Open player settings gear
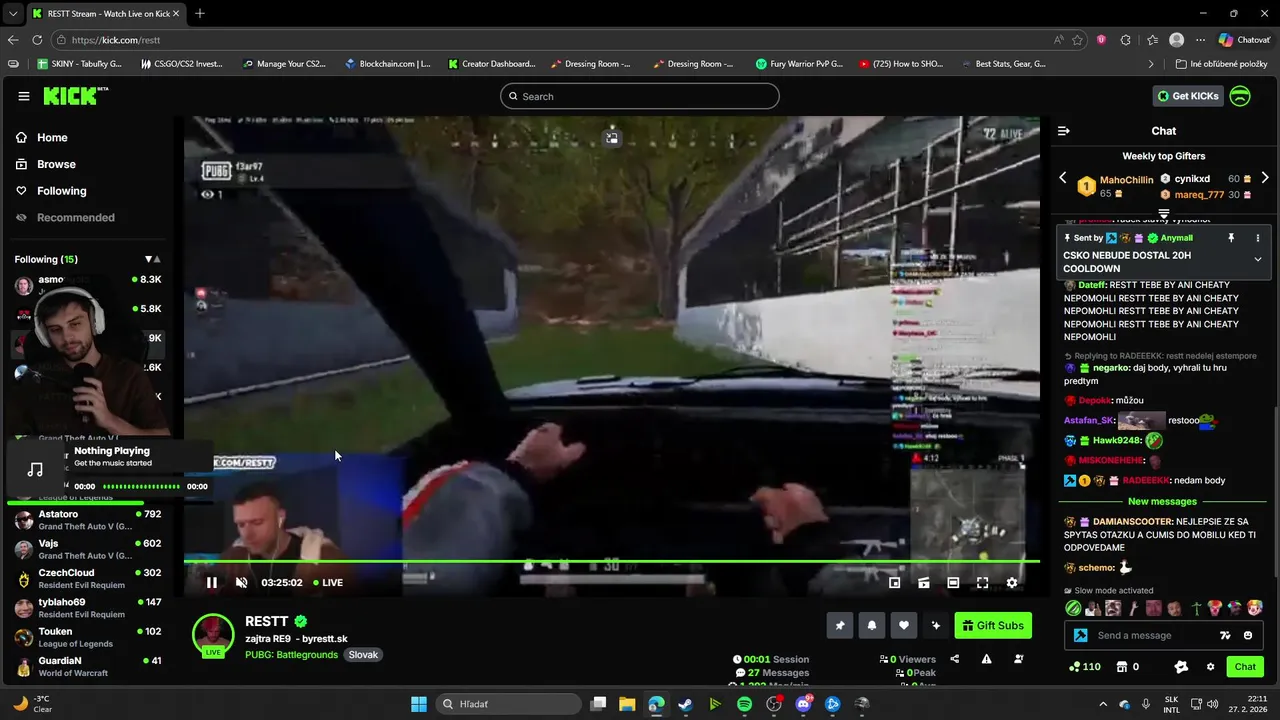The image size is (1280, 720). tap(1012, 583)
